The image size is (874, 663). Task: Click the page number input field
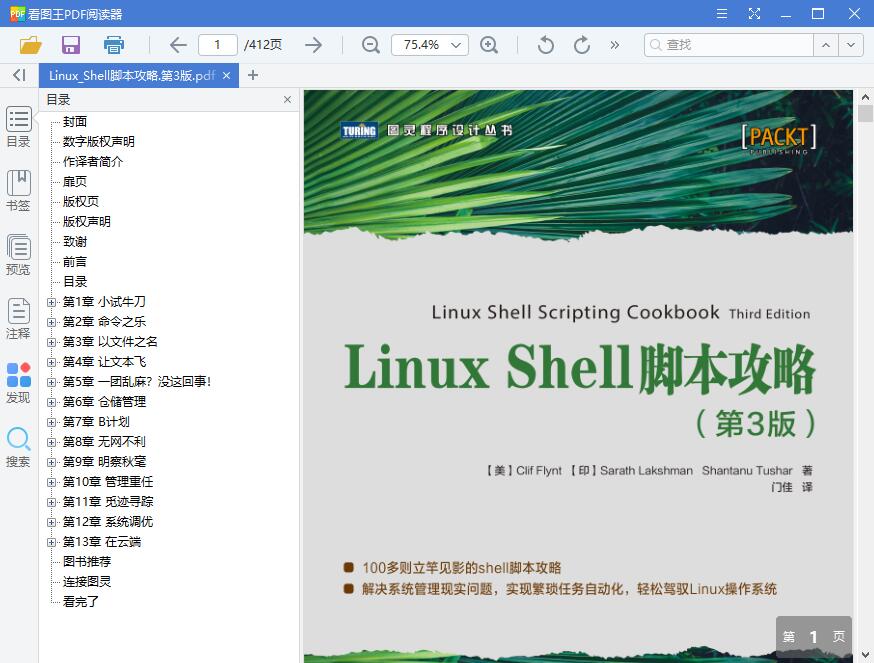pyautogui.click(x=218, y=45)
